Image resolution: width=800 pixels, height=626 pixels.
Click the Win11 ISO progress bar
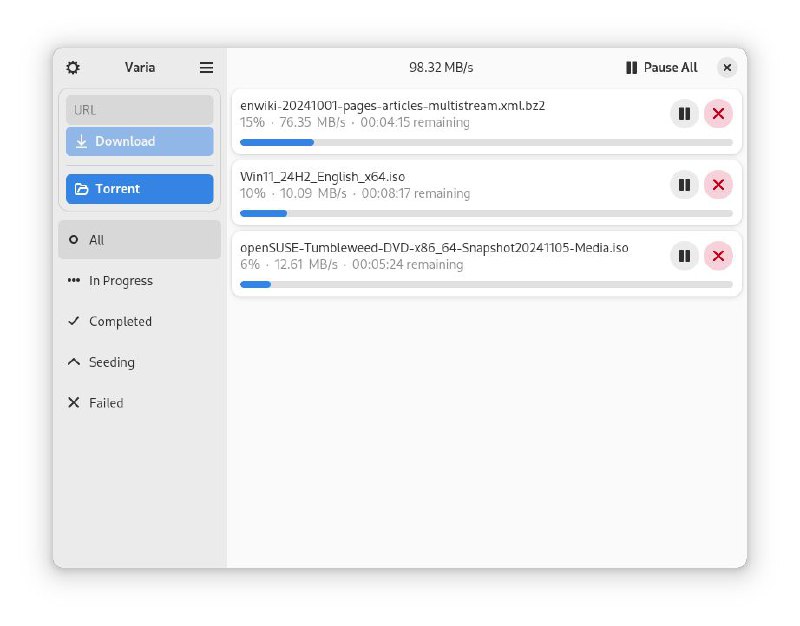tap(487, 213)
